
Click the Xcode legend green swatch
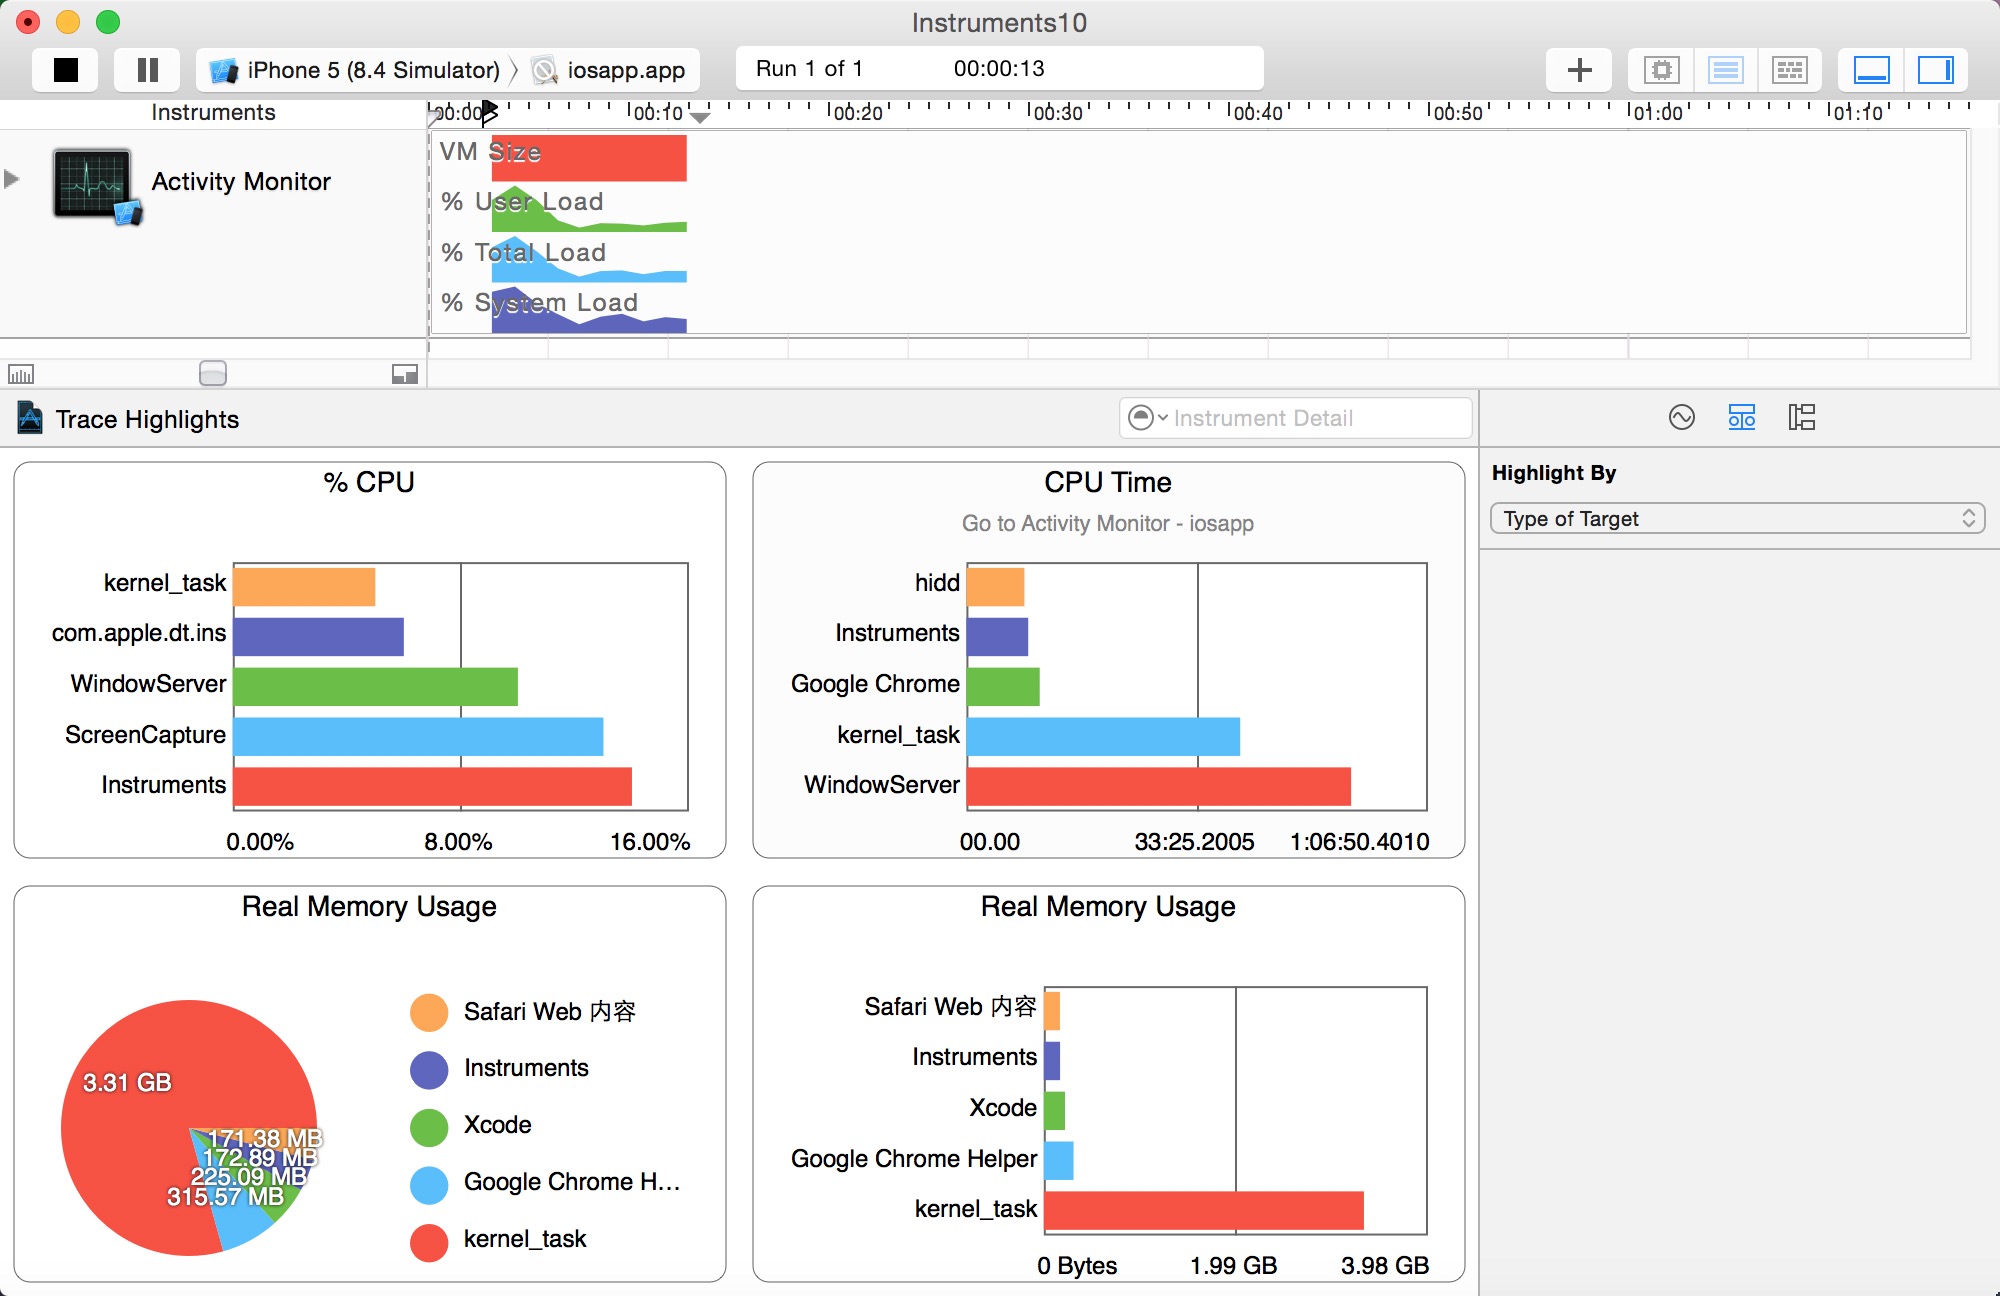tap(429, 1126)
